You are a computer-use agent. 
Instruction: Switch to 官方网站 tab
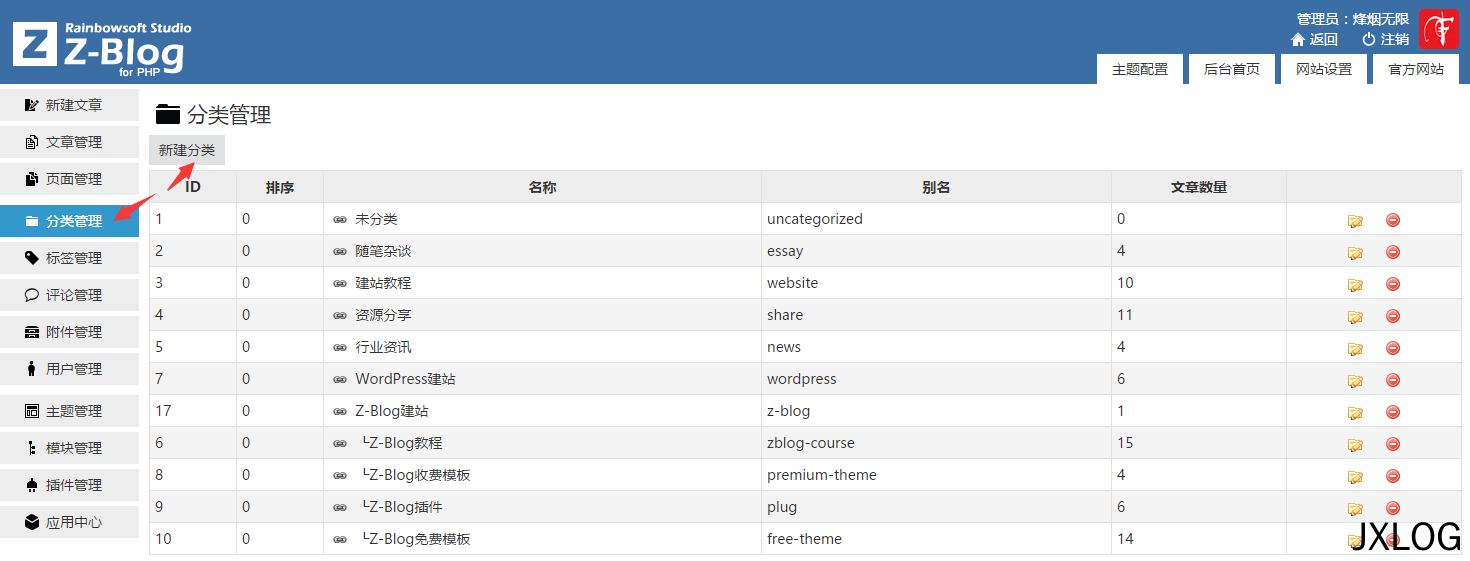(1416, 69)
